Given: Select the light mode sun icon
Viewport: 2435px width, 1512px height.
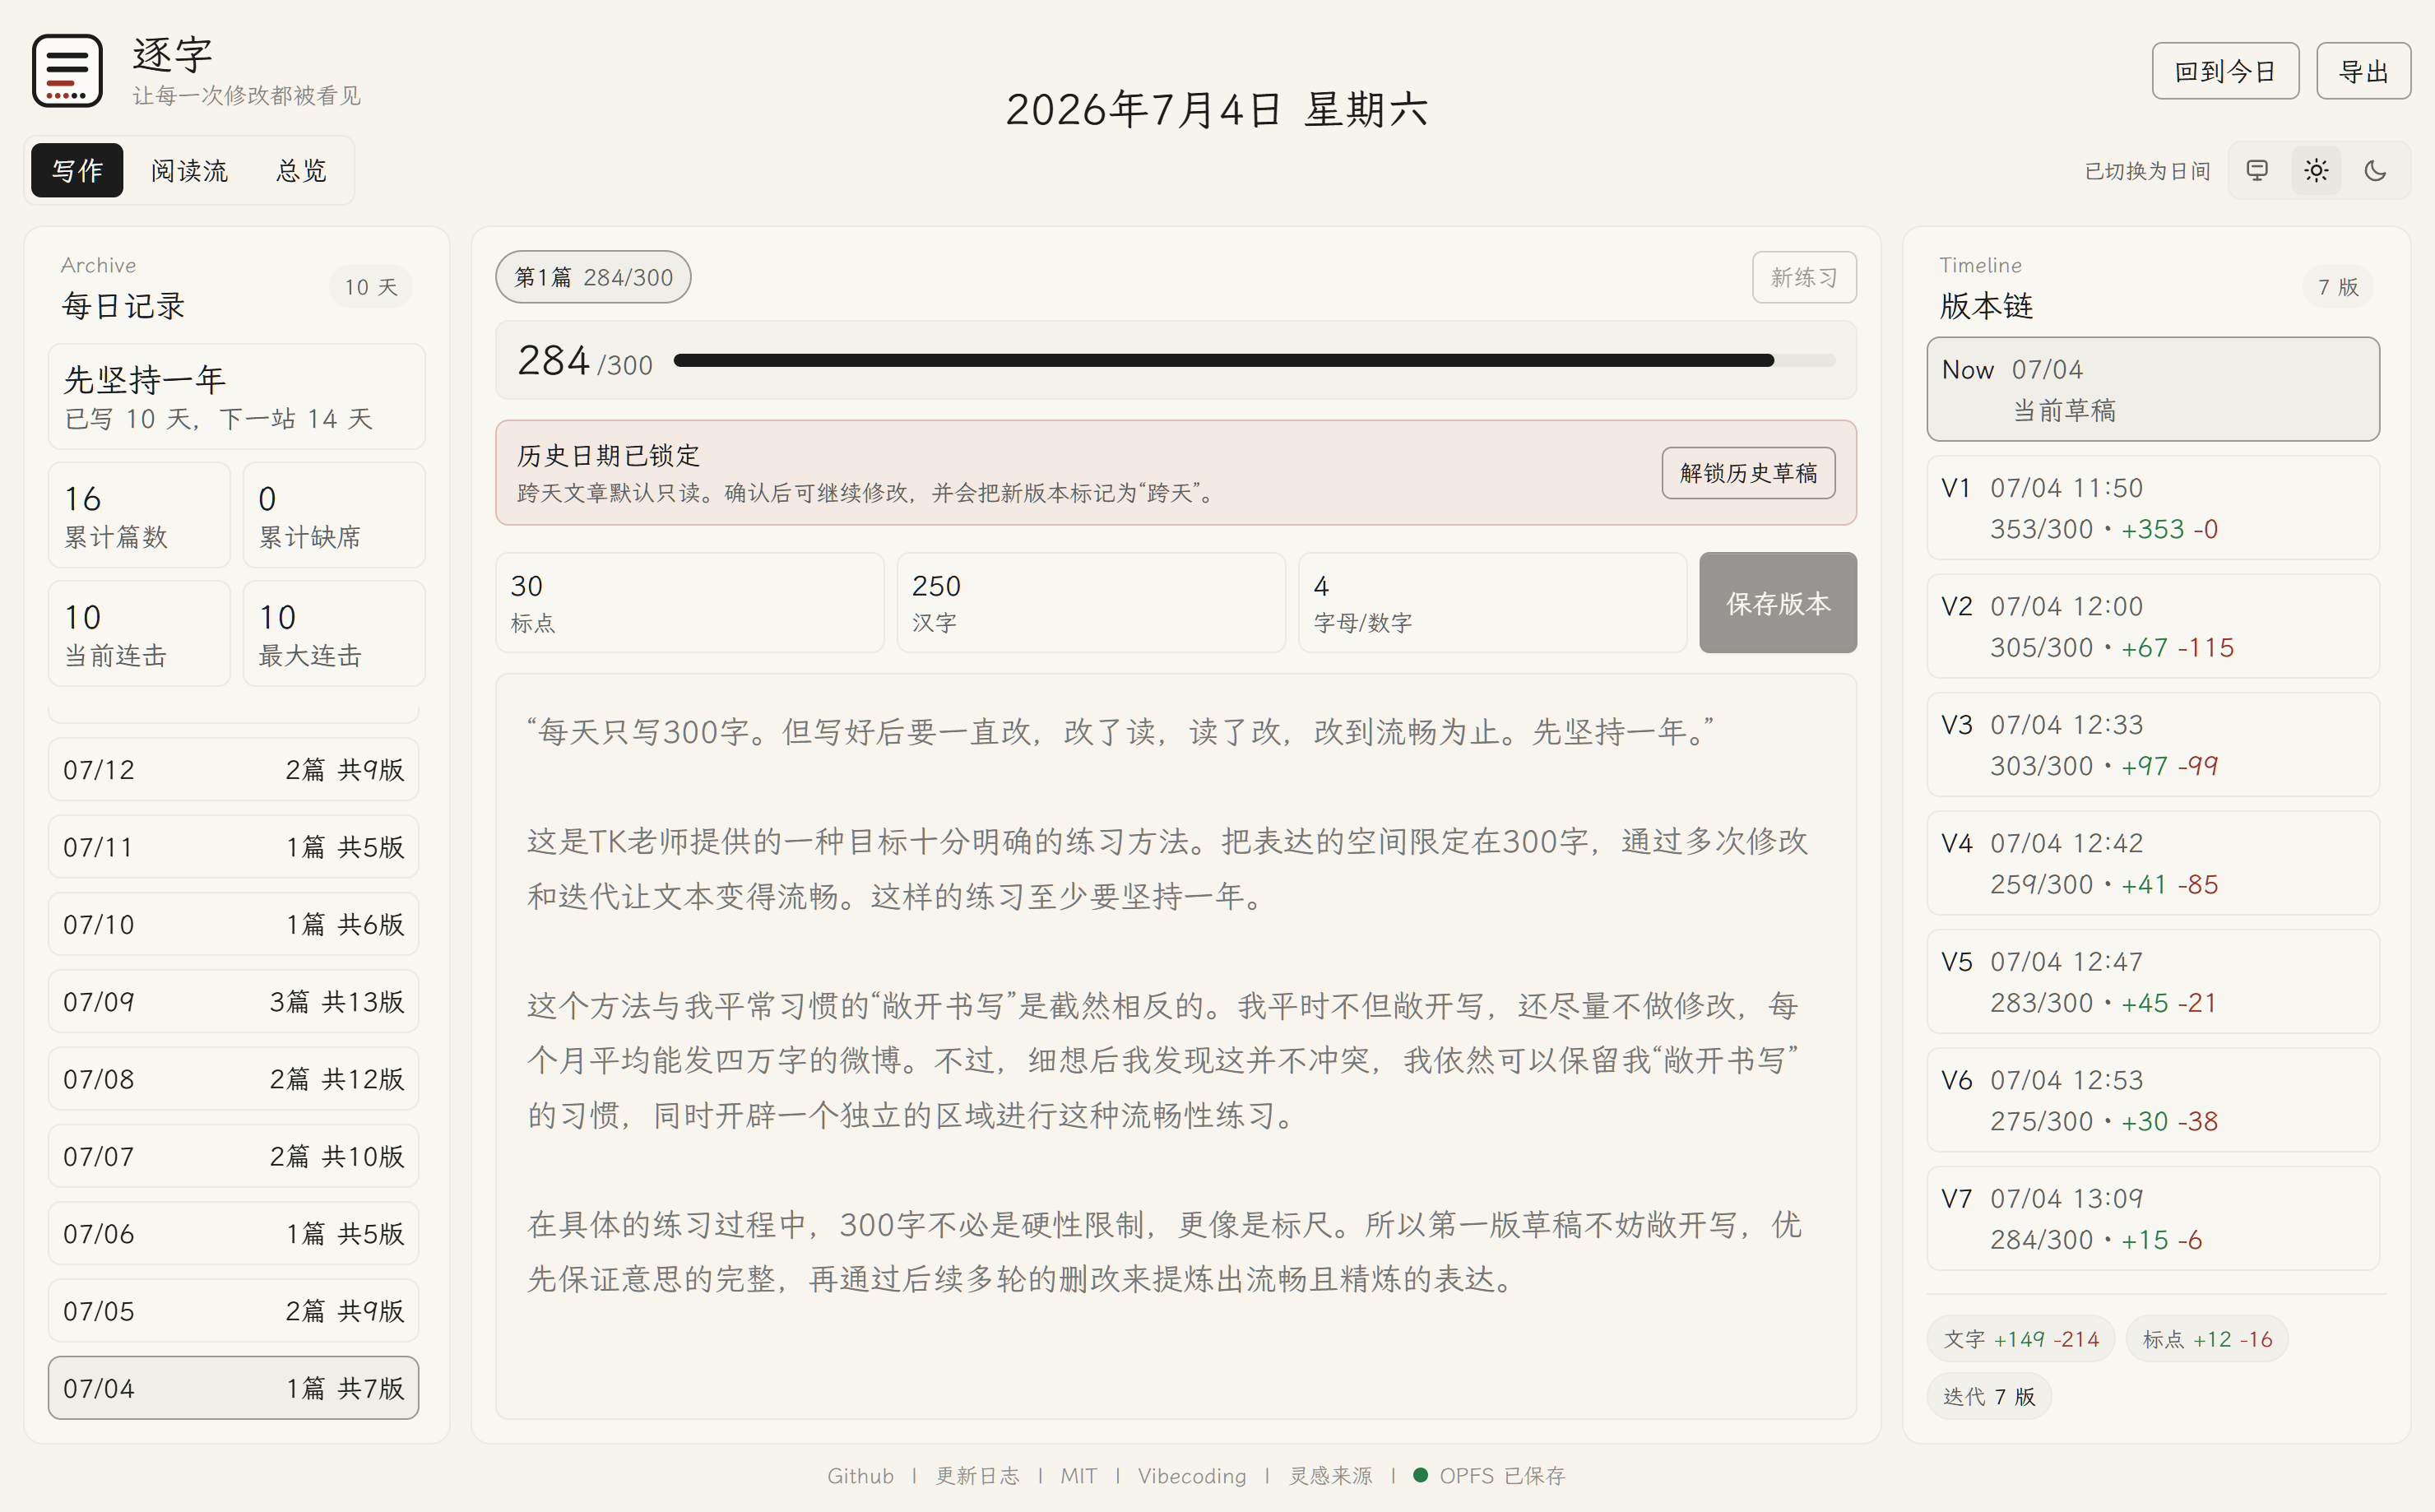Looking at the screenshot, I should (2316, 170).
